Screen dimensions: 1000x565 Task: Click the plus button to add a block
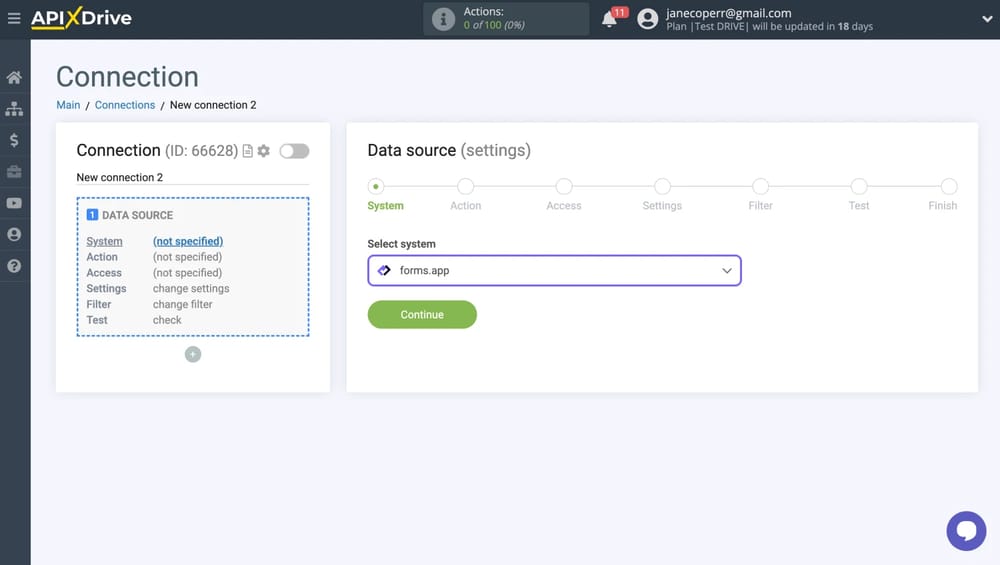click(x=193, y=354)
